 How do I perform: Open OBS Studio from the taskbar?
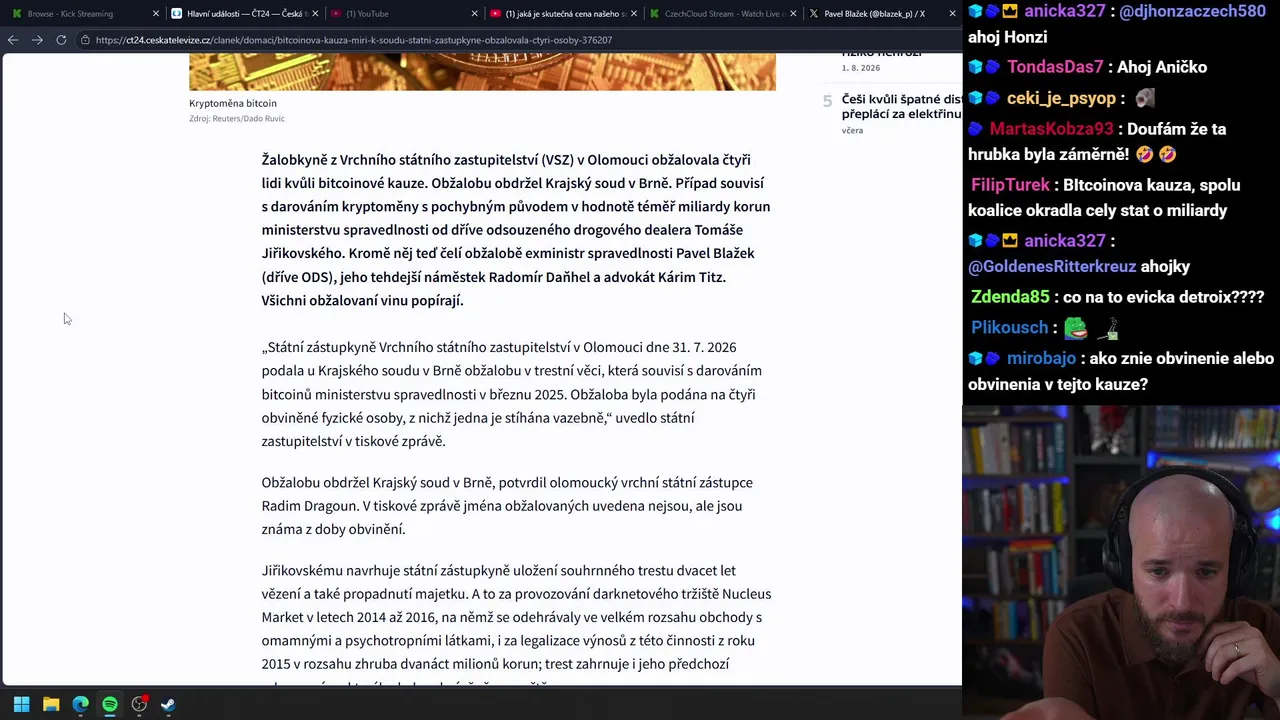coord(139,704)
